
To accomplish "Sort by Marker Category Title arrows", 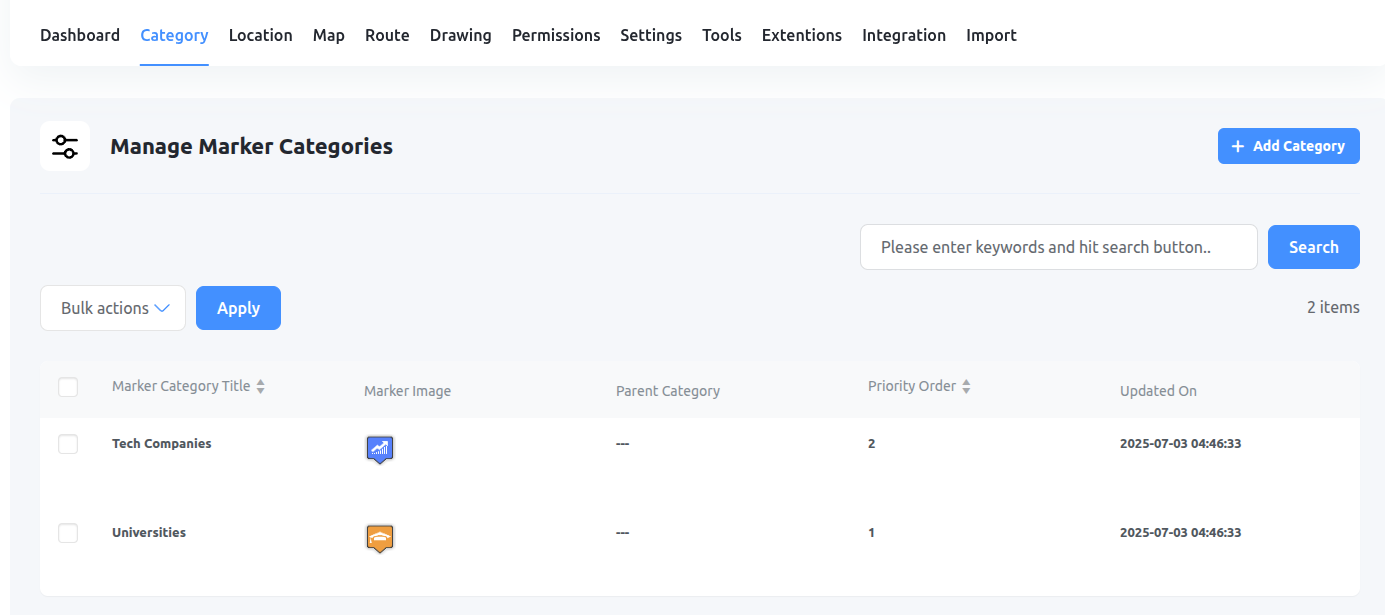I will (261, 385).
